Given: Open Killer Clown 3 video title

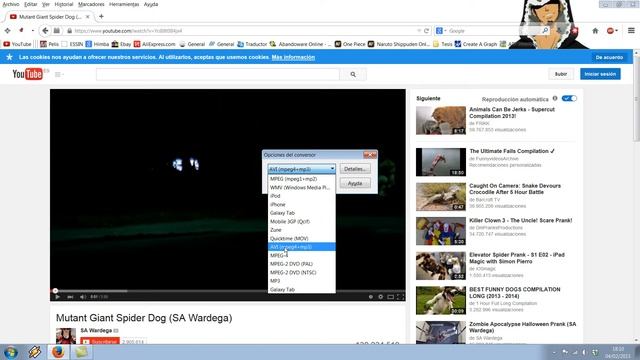Looking at the screenshot, I should (x=521, y=220).
